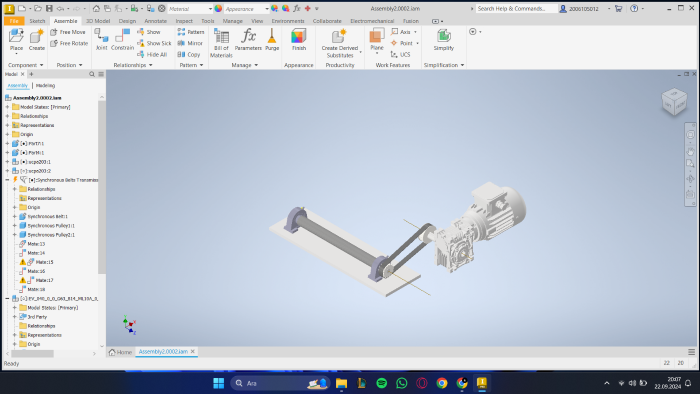The image size is (700, 394).
Task: Click the ViewCube in the viewport
Action: [674, 102]
